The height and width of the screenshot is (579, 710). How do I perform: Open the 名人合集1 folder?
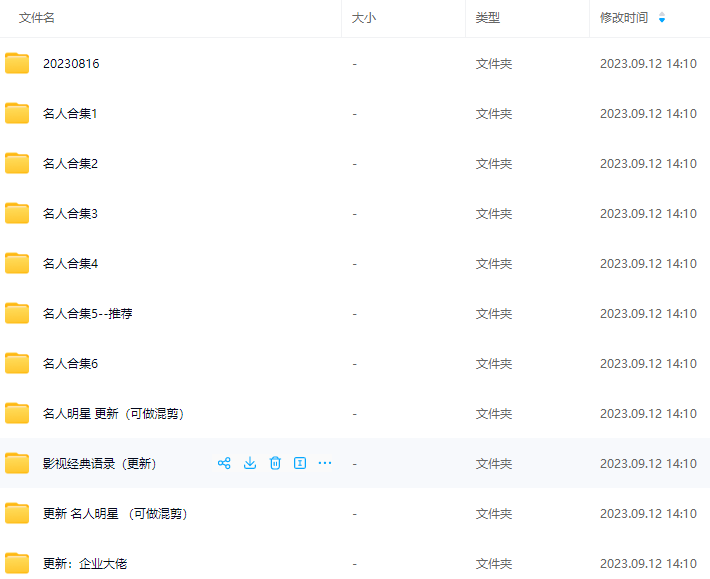point(70,114)
